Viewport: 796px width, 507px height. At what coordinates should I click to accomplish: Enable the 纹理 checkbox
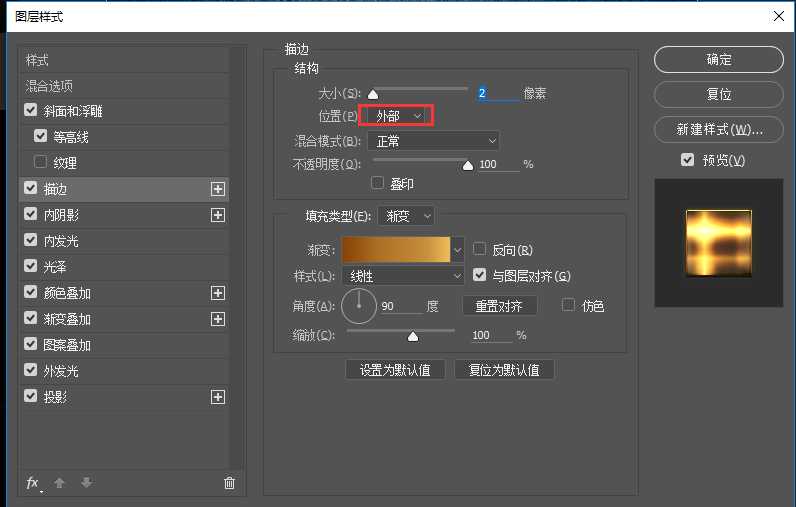tap(41, 162)
